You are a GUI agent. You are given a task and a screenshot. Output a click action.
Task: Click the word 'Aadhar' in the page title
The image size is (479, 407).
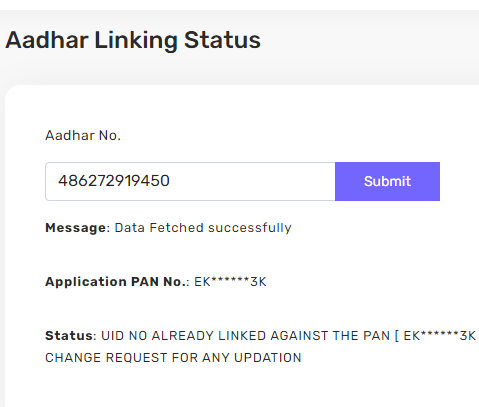click(47, 41)
